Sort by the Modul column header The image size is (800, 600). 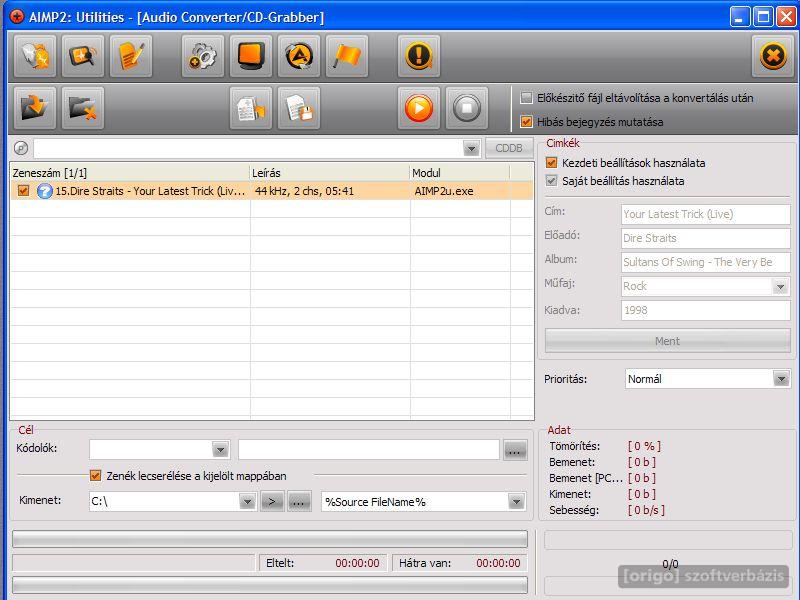(x=460, y=173)
